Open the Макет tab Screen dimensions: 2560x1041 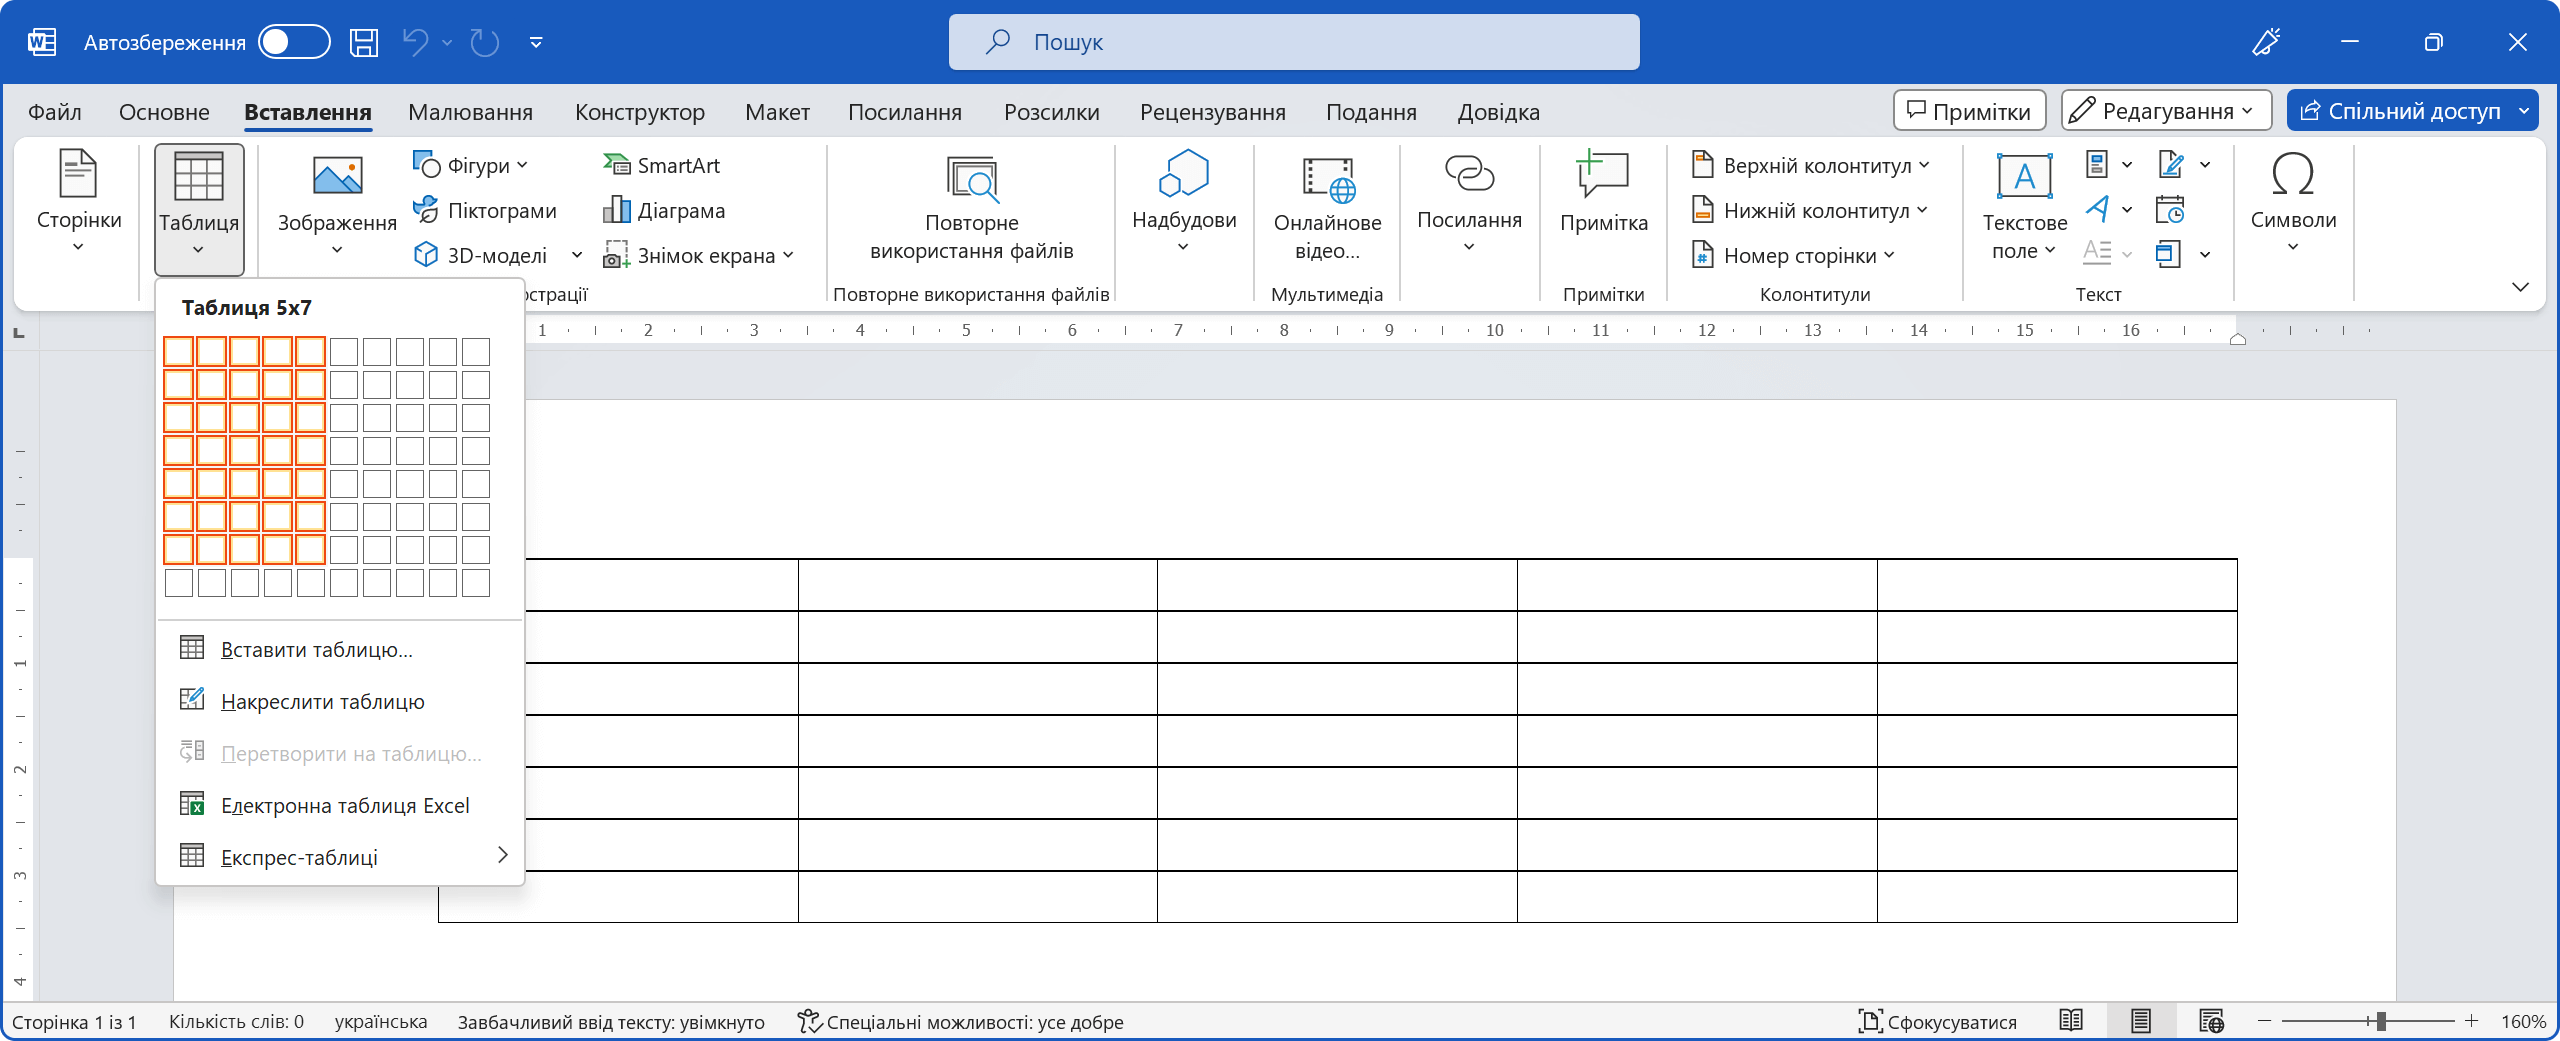(x=777, y=112)
